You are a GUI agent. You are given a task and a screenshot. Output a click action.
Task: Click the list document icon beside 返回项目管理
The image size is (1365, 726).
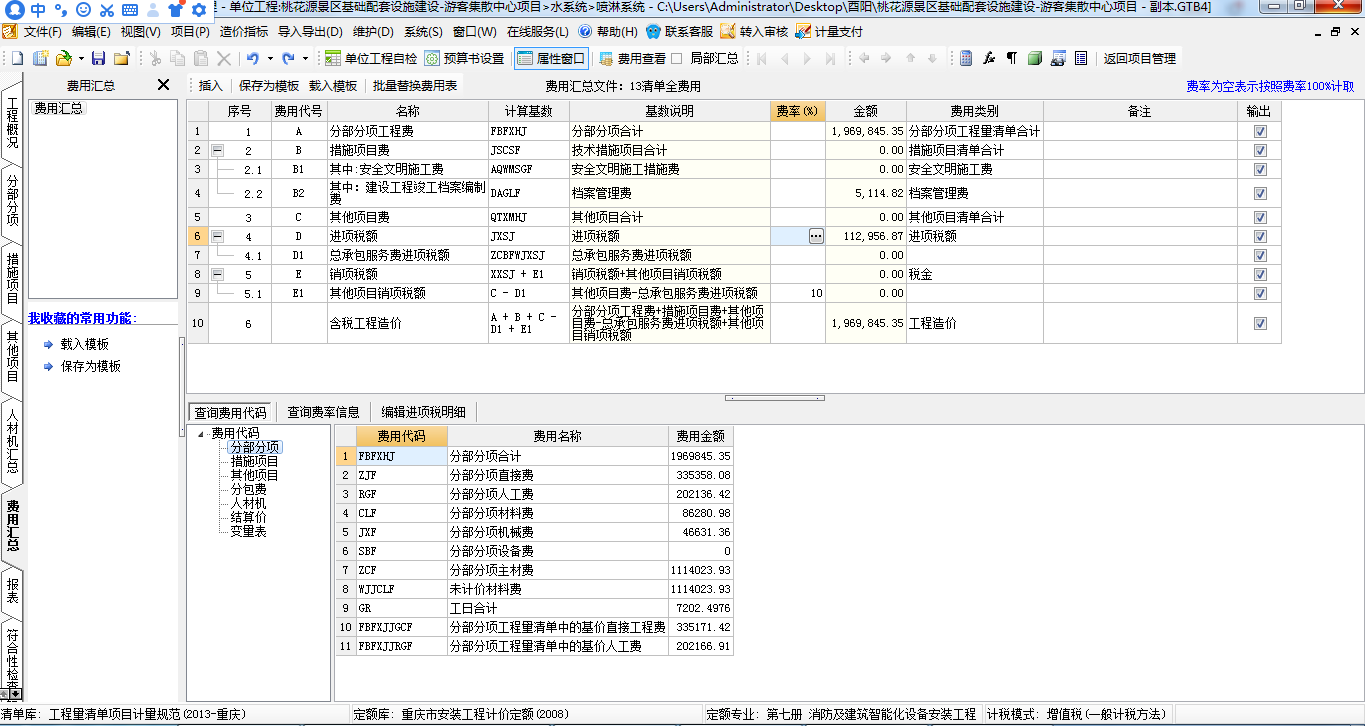click(1081, 58)
